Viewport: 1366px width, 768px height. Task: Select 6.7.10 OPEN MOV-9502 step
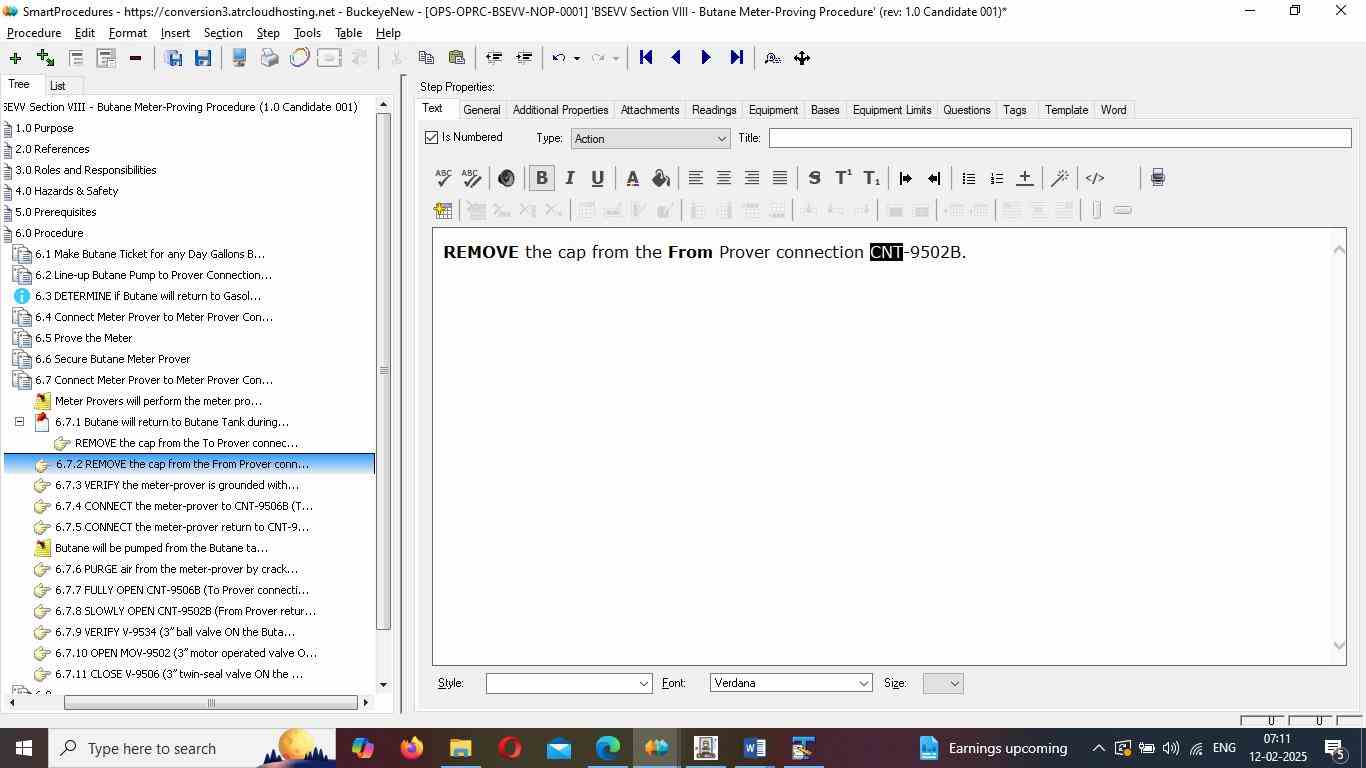coord(186,653)
